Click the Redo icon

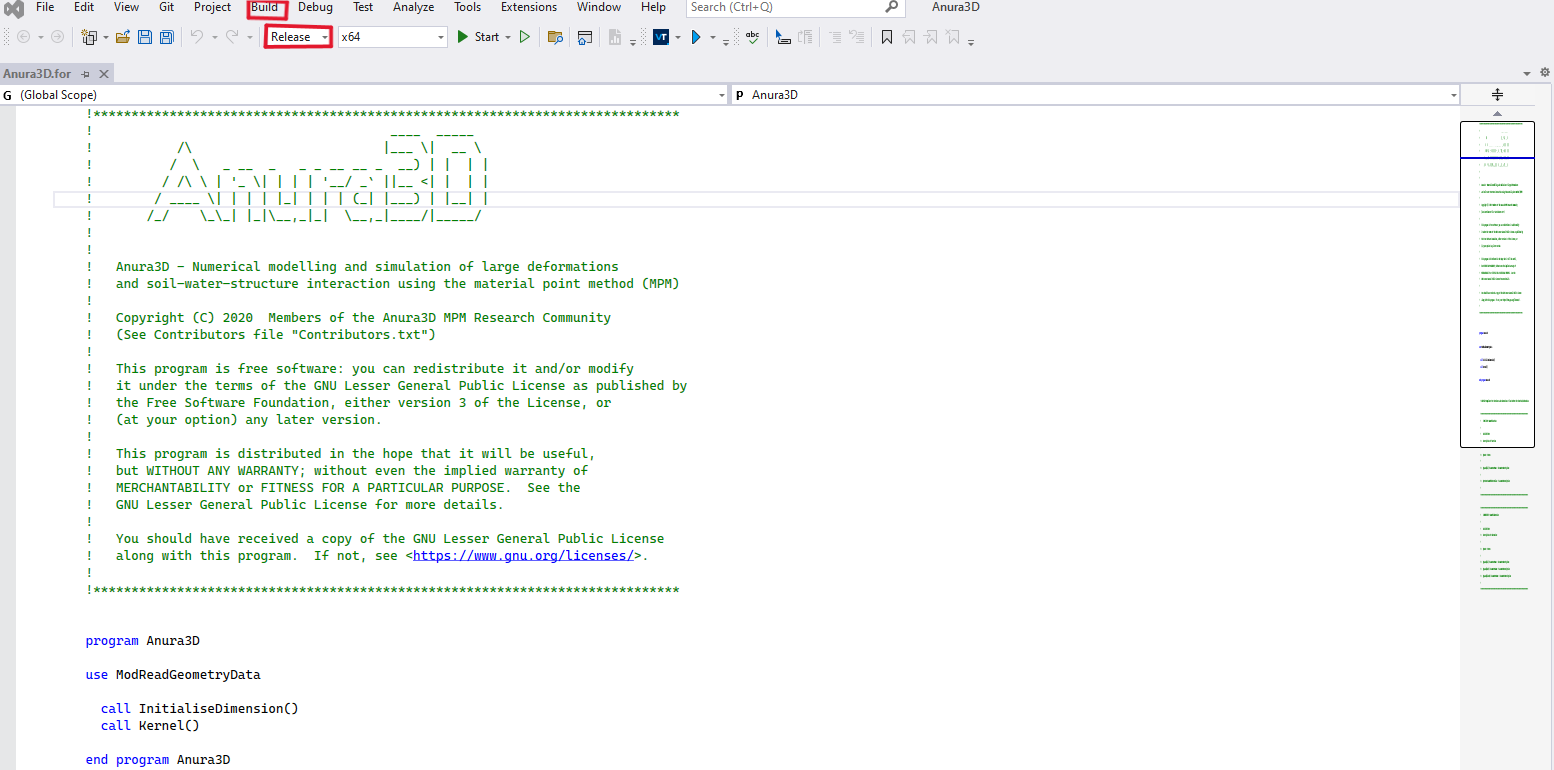point(232,36)
